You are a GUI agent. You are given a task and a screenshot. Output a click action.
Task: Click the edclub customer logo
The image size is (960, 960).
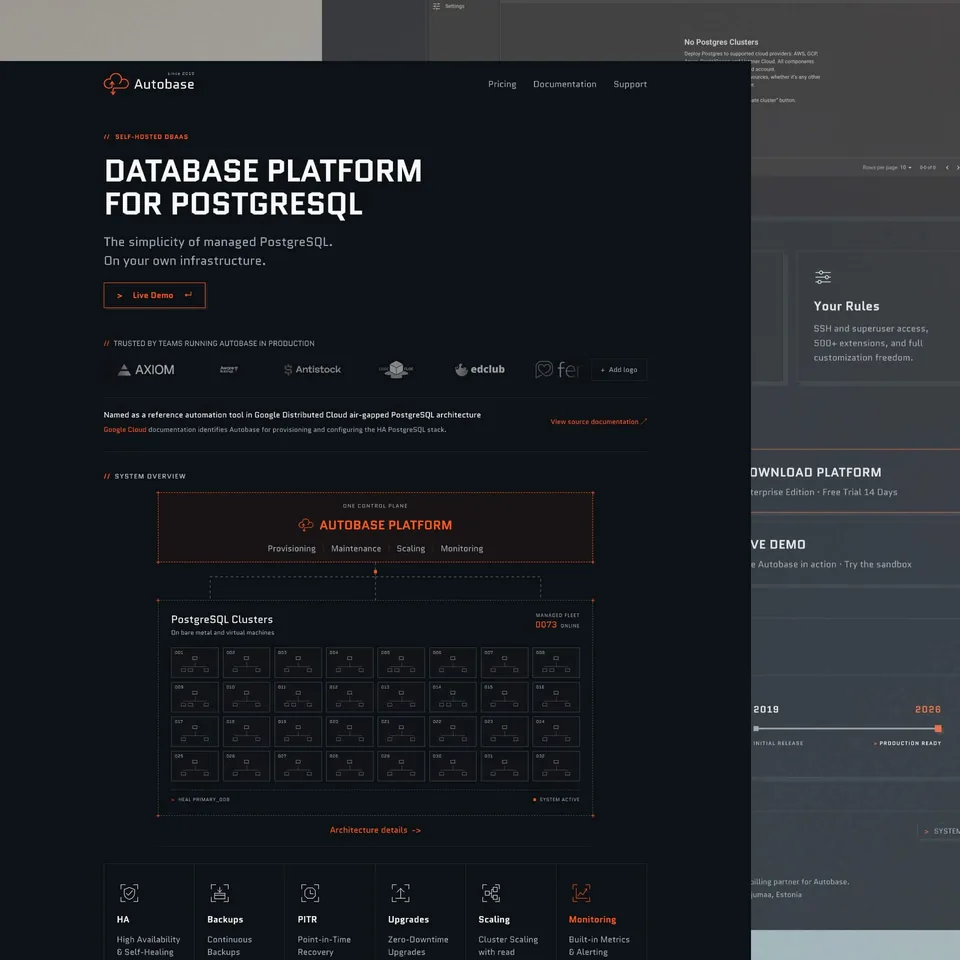point(480,369)
